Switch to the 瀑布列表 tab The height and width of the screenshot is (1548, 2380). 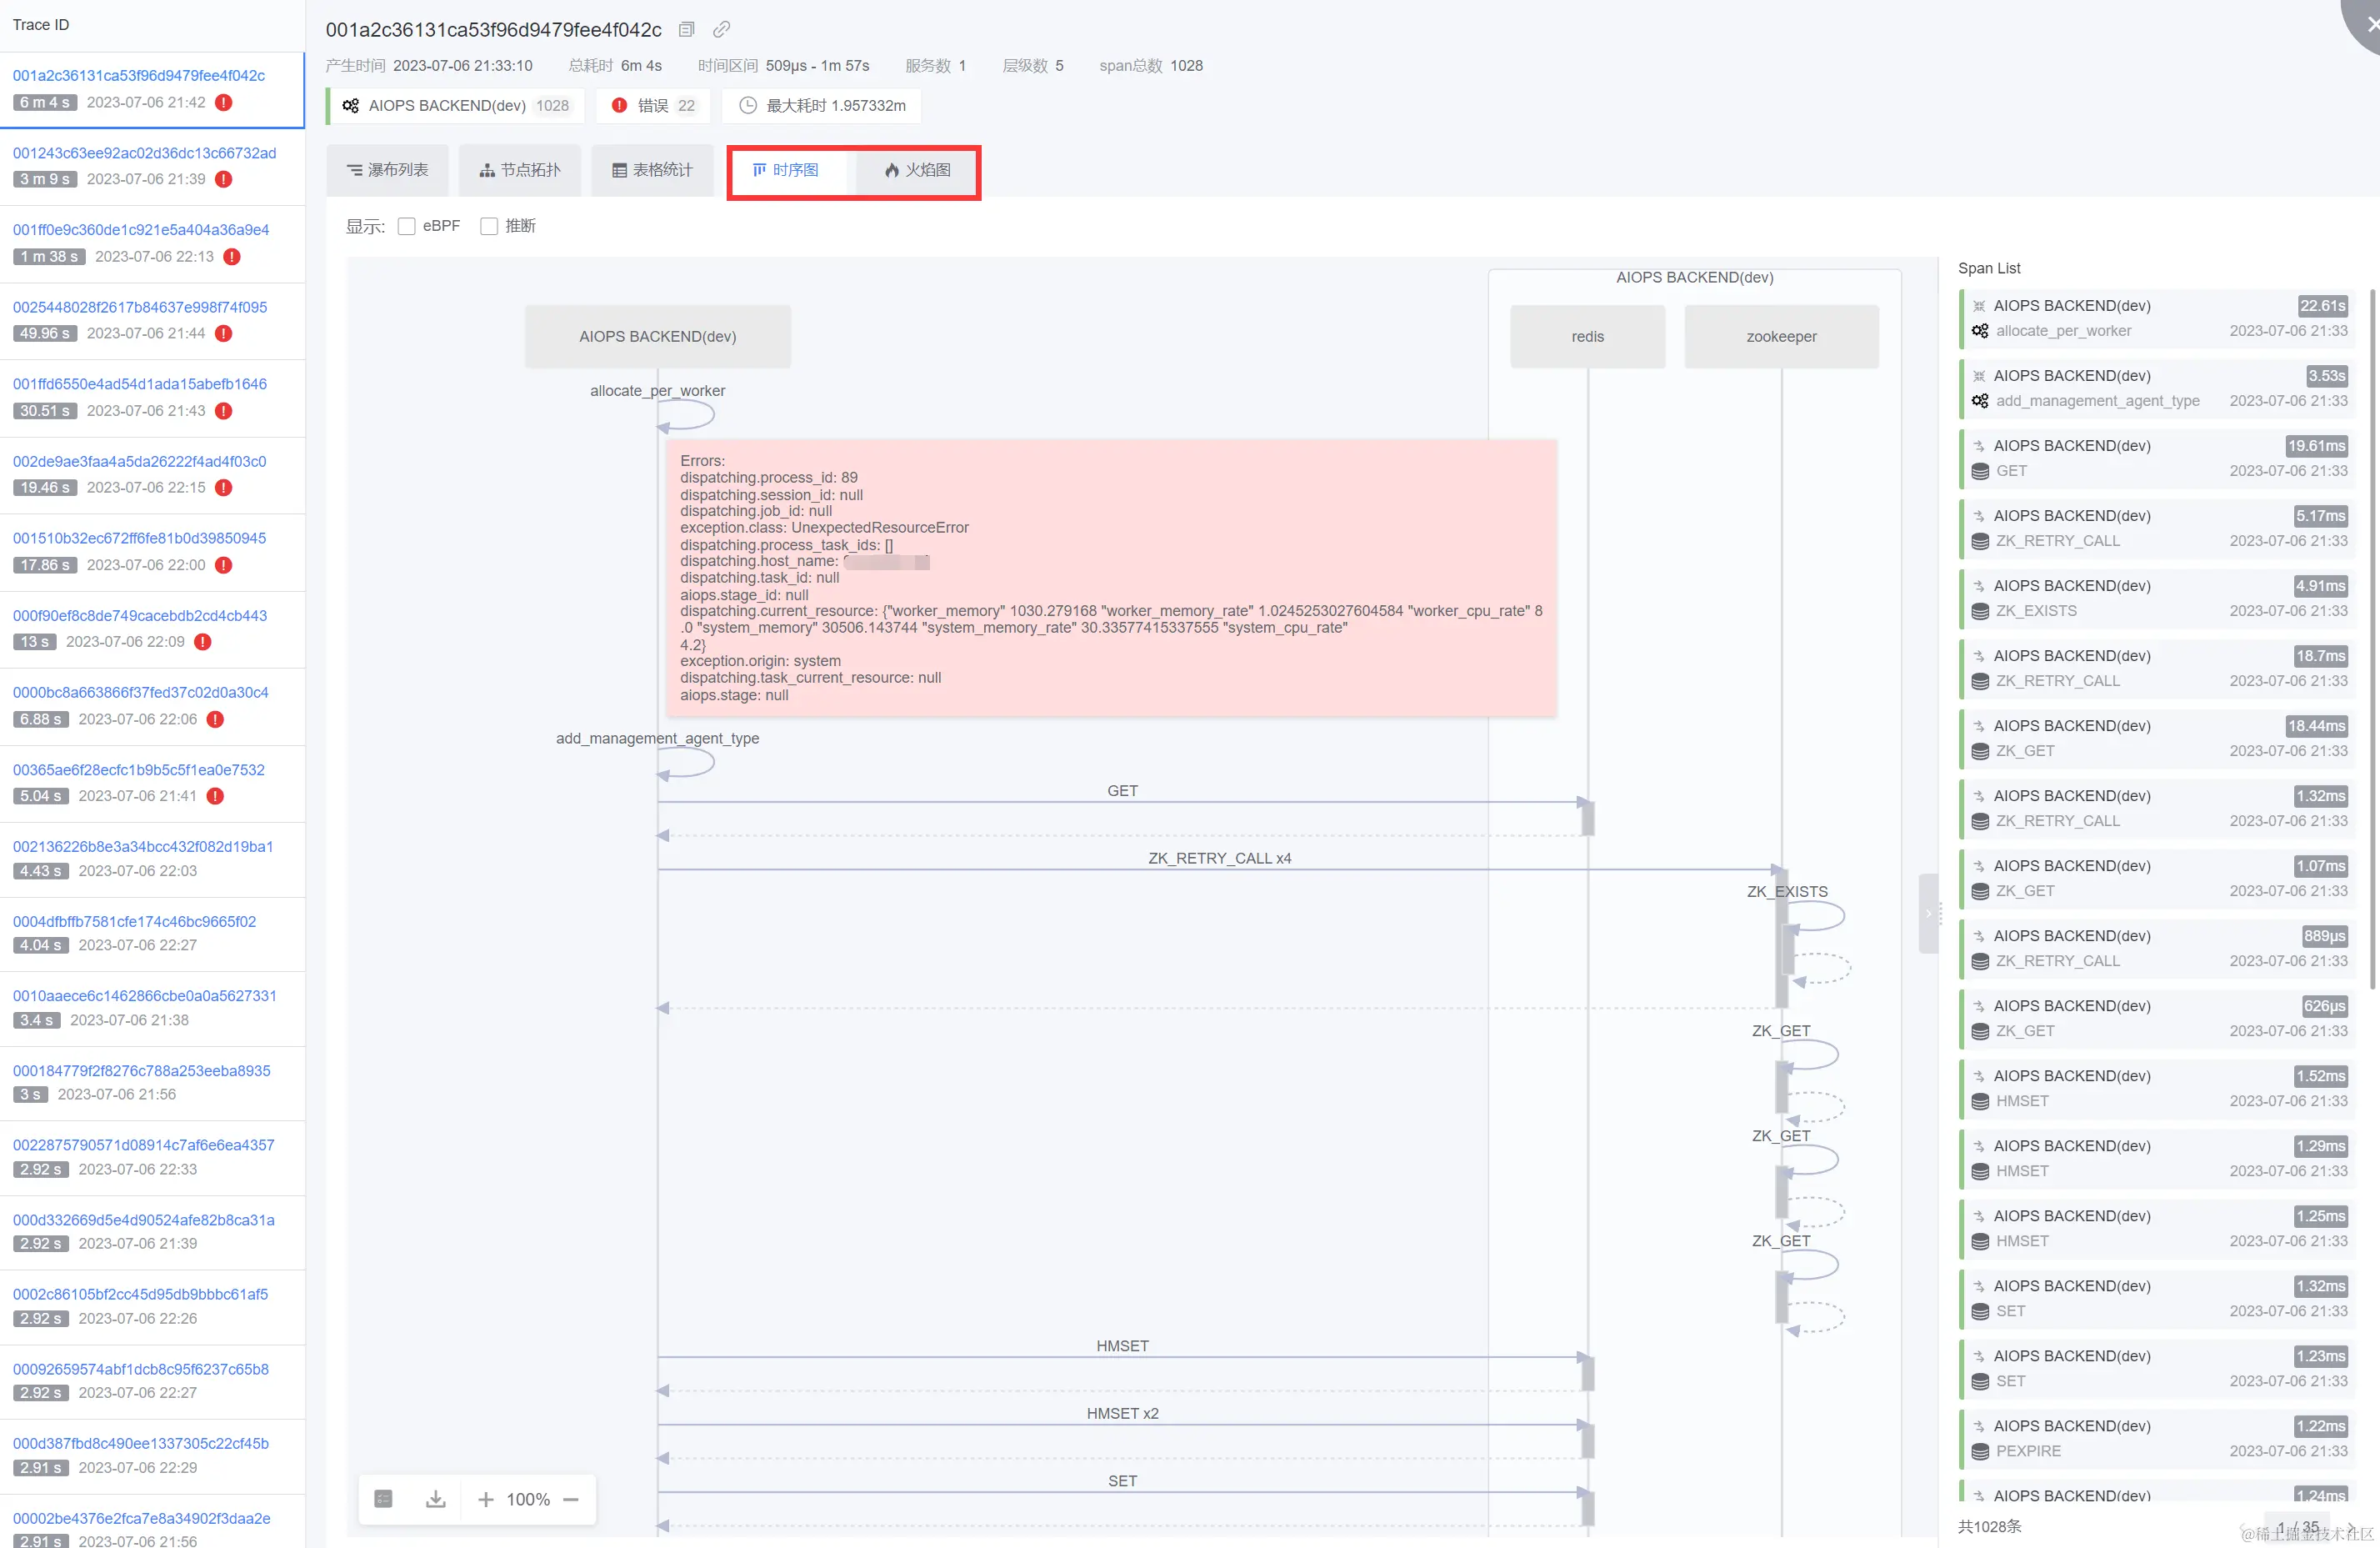[387, 170]
